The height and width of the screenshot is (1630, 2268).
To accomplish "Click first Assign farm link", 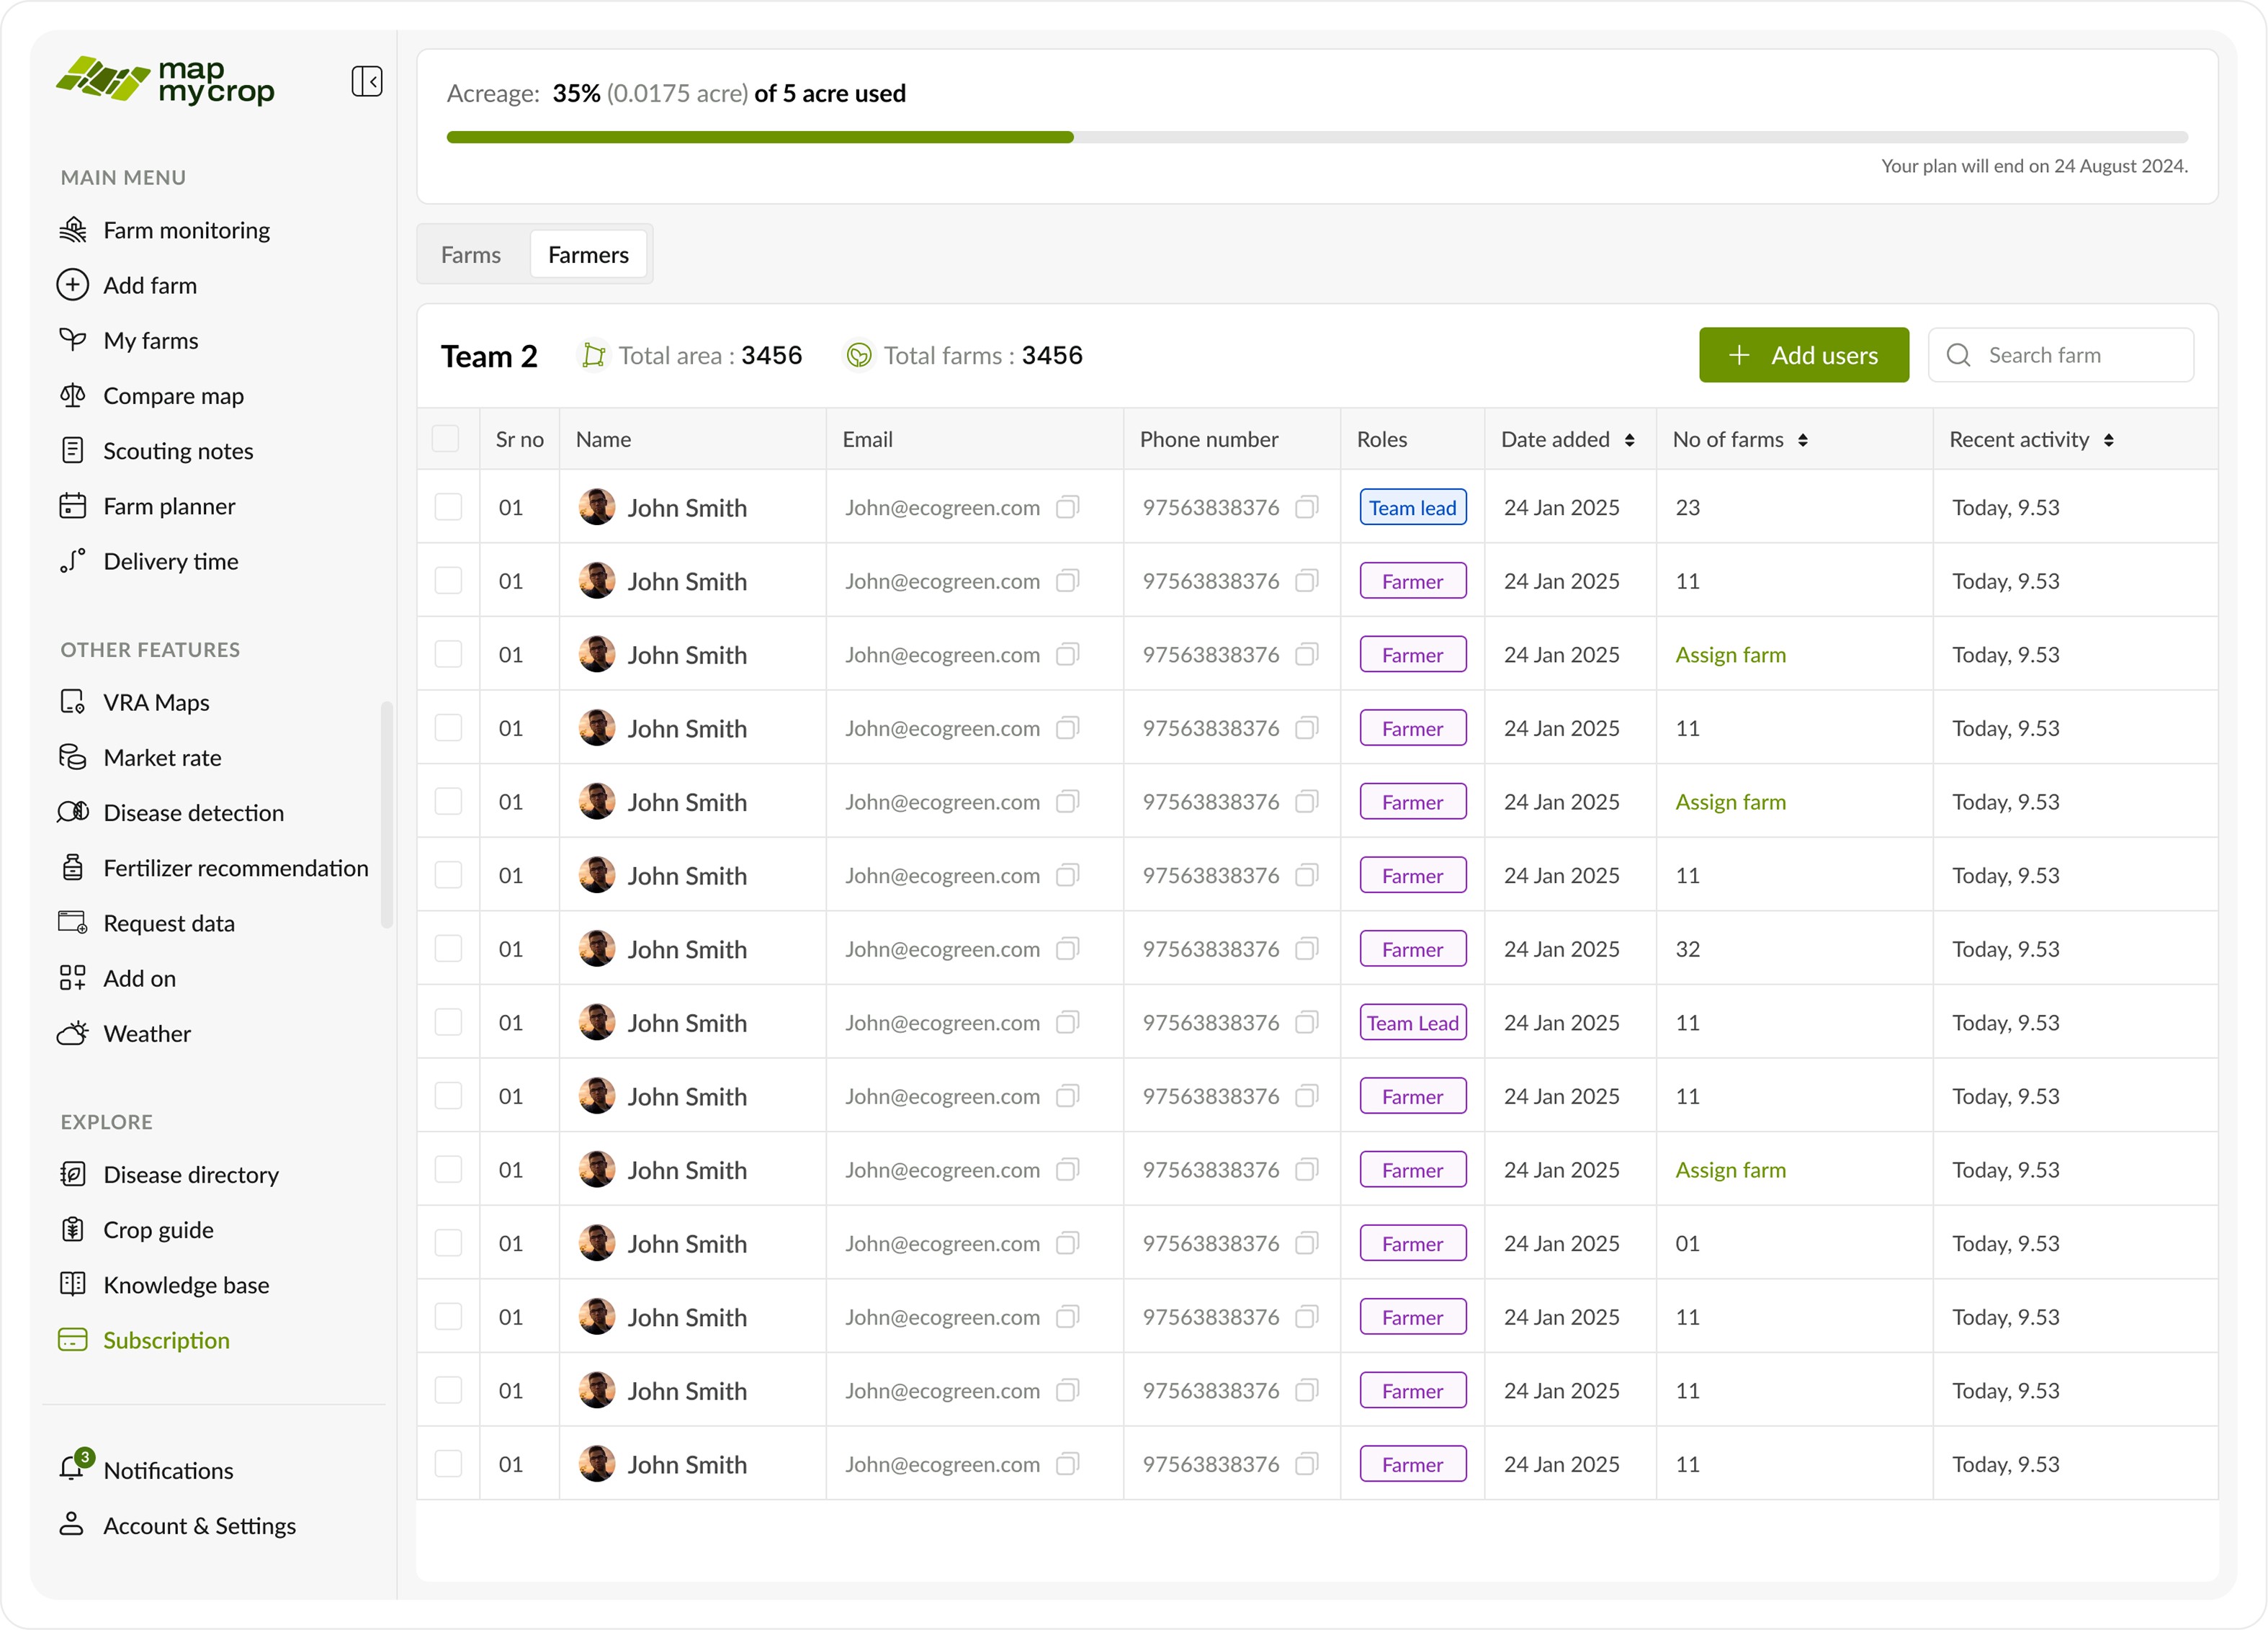I will coord(1730,655).
